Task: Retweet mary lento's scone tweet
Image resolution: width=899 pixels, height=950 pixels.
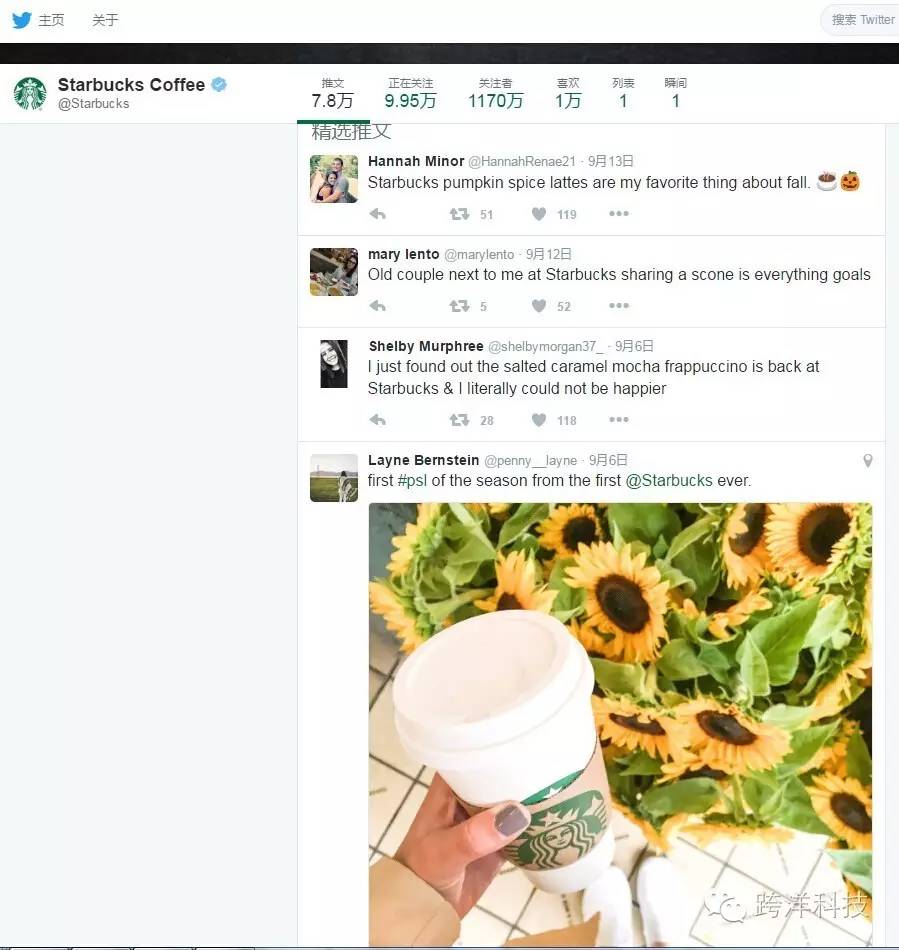Action: tap(459, 306)
